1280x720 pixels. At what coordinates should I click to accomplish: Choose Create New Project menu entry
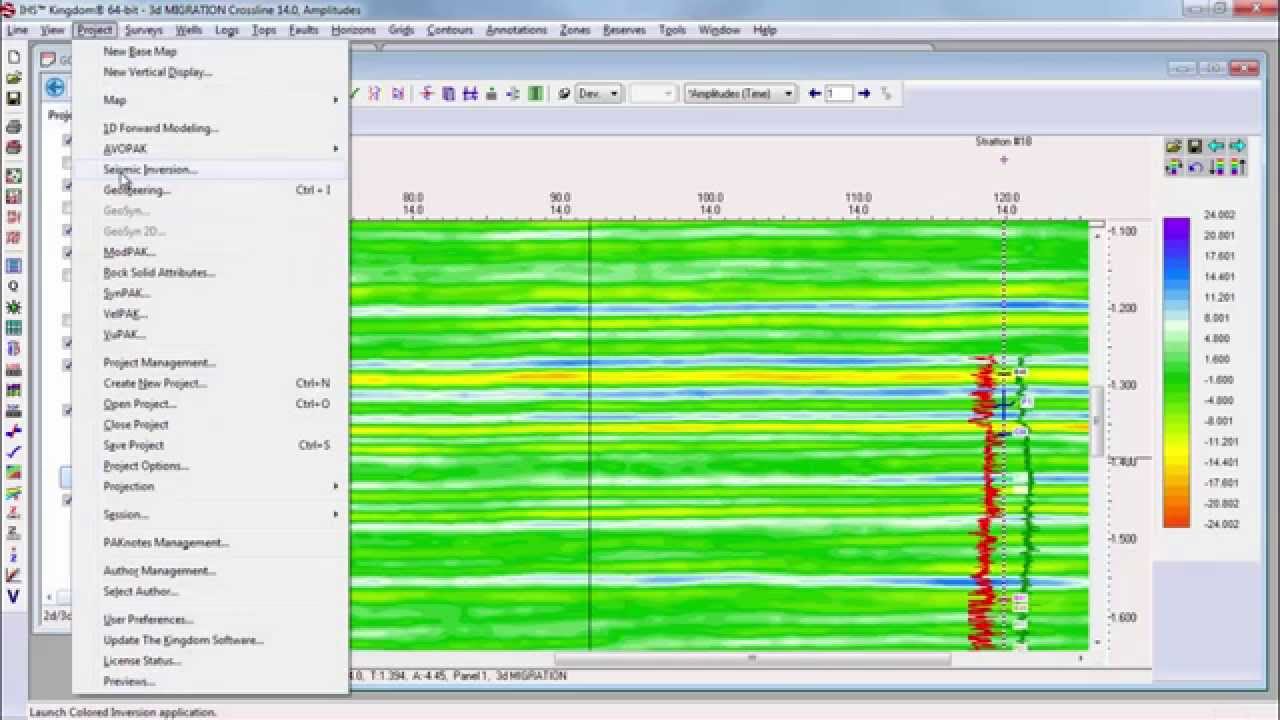coord(155,383)
